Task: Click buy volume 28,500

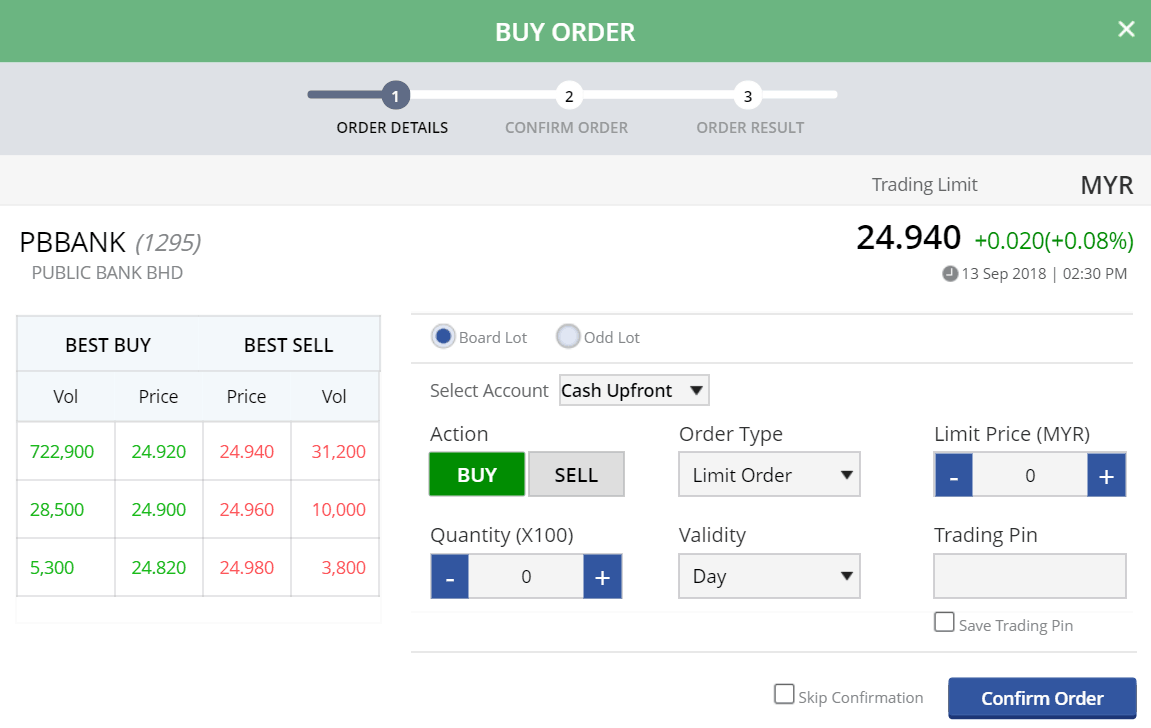Action: tap(57, 509)
